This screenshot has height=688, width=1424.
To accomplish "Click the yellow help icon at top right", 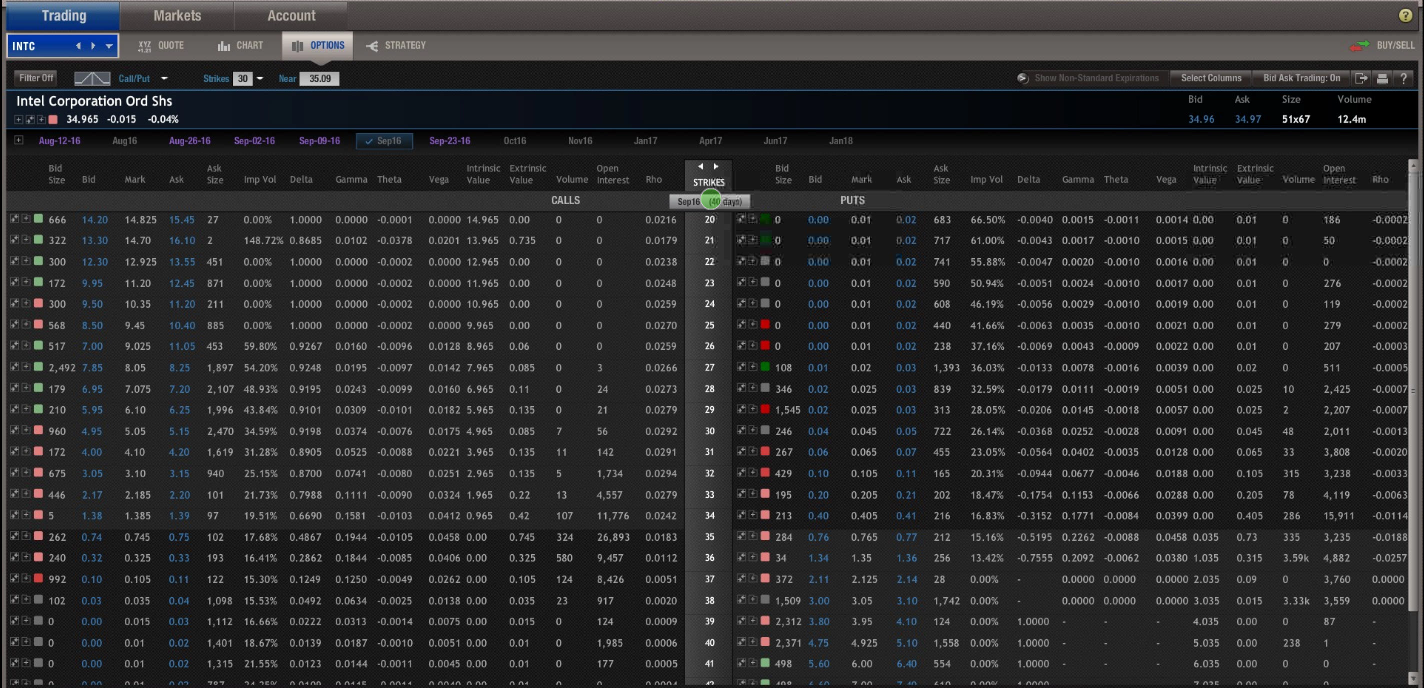I will pyautogui.click(x=1405, y=16).
